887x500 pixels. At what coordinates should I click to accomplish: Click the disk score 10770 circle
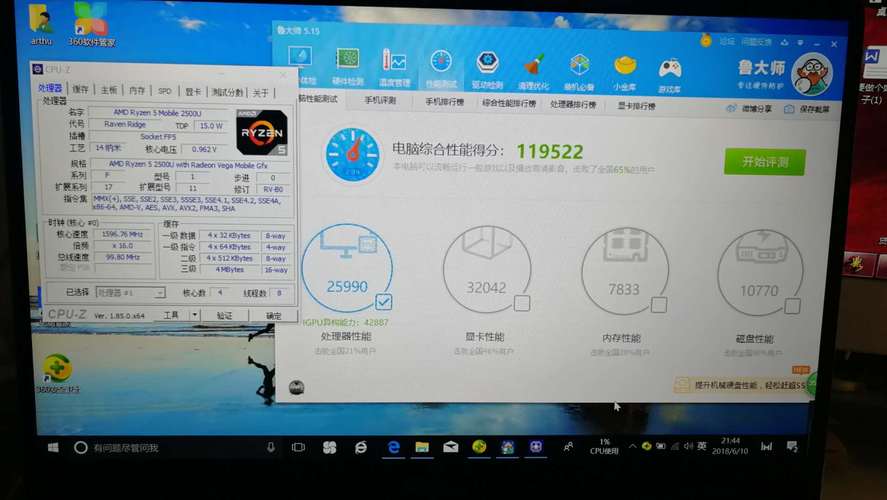[760, 273]
